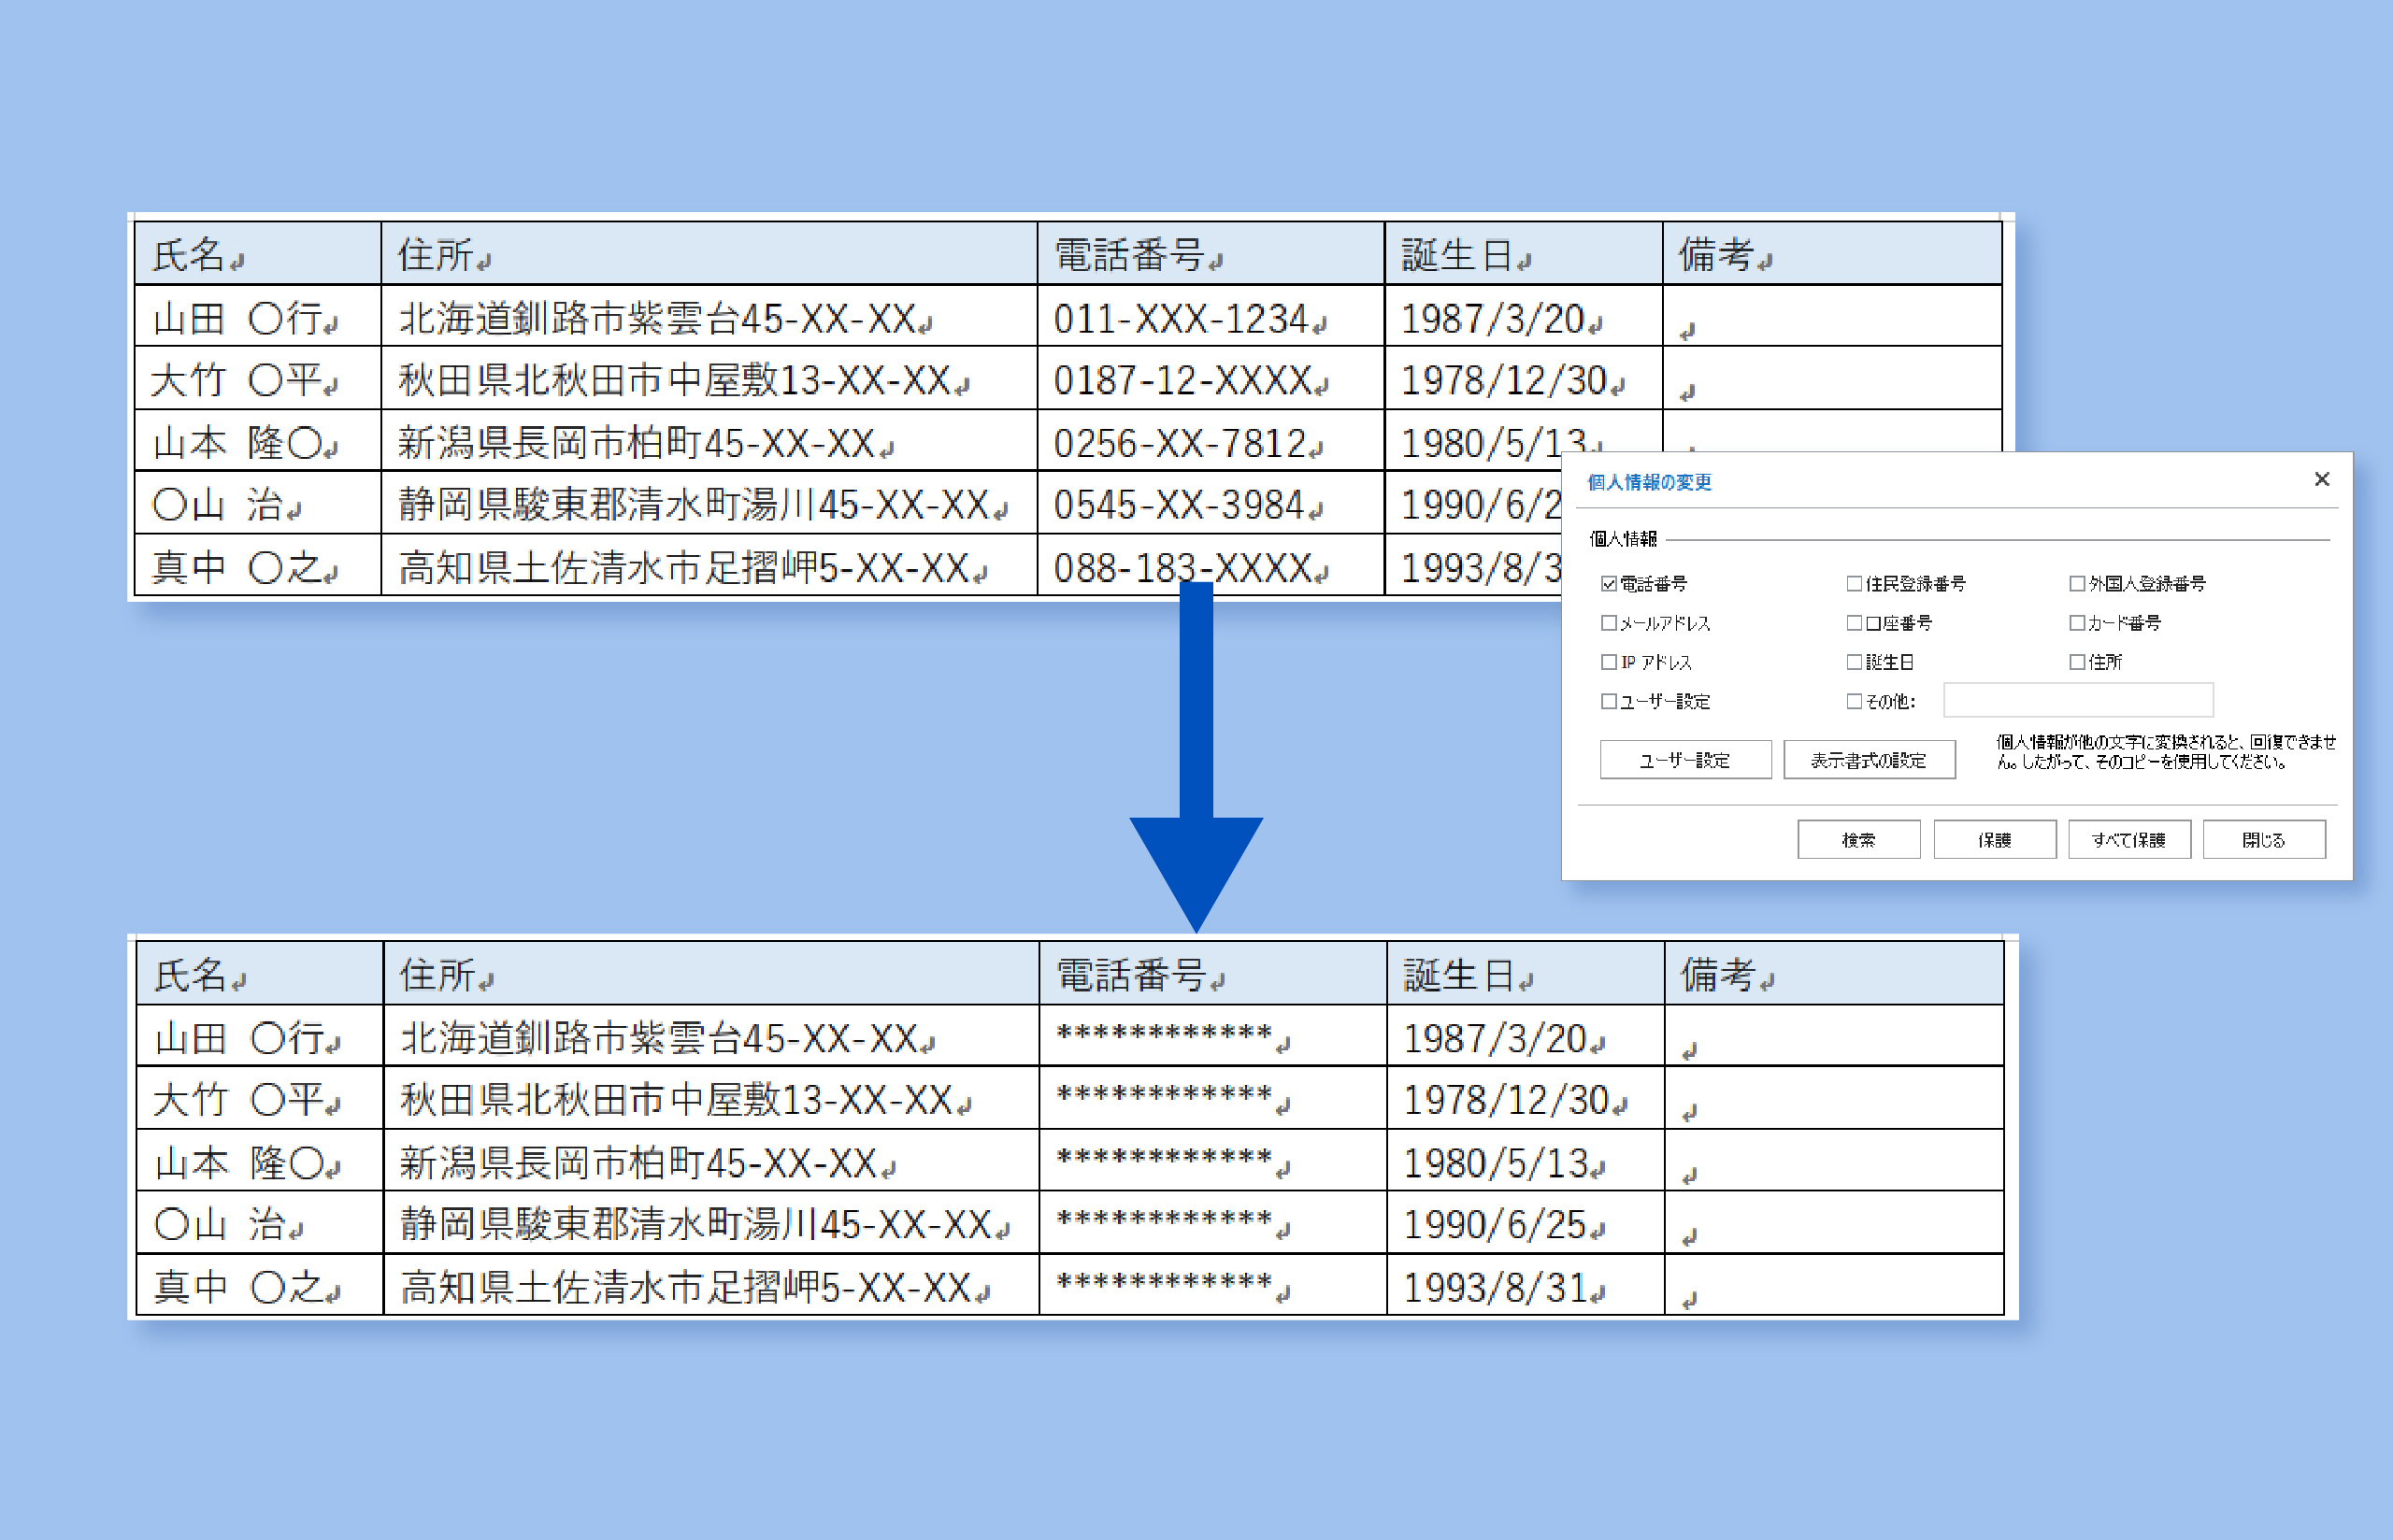Check the IP アドレス option
This screenshot has height=1540, width=2393.
point(1608,662)
